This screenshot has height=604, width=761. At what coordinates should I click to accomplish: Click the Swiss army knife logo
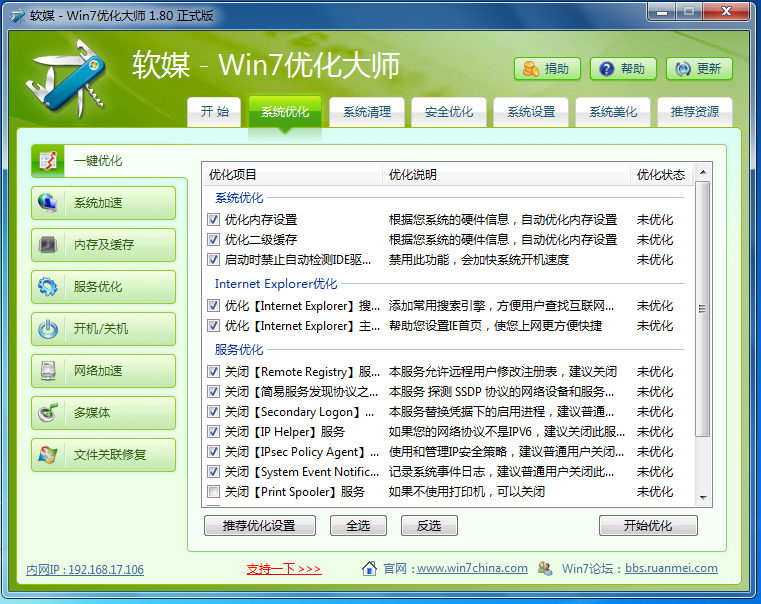[x=66, y=79]
